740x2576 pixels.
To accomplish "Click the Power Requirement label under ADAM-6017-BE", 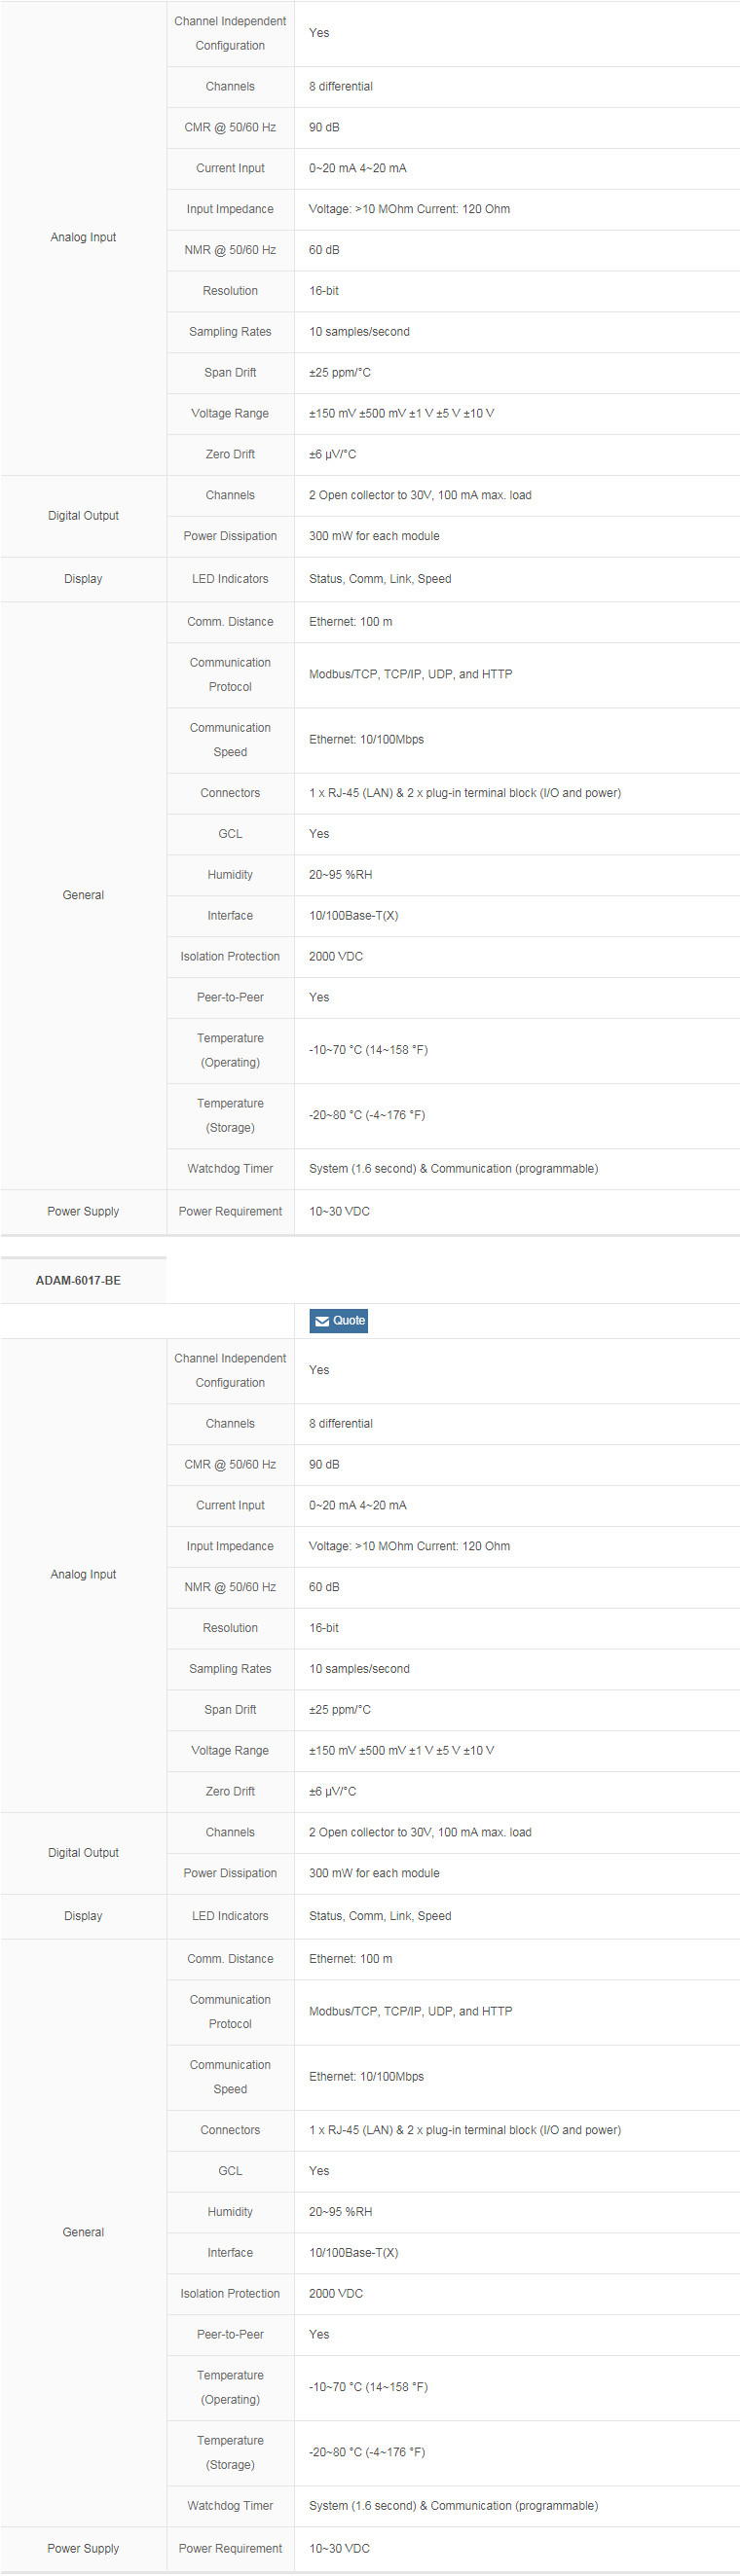I will 230,2548.
